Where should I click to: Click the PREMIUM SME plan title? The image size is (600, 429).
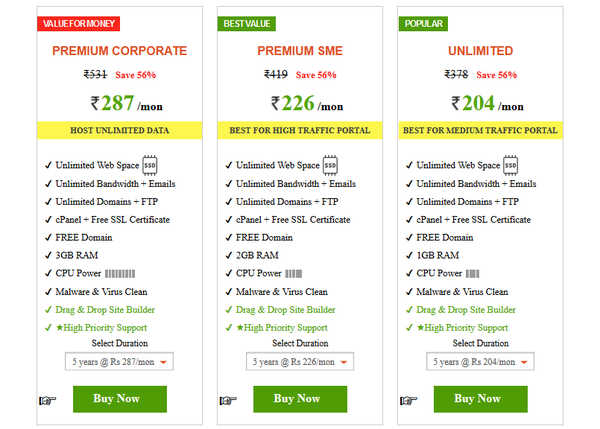tap(300, 51)
